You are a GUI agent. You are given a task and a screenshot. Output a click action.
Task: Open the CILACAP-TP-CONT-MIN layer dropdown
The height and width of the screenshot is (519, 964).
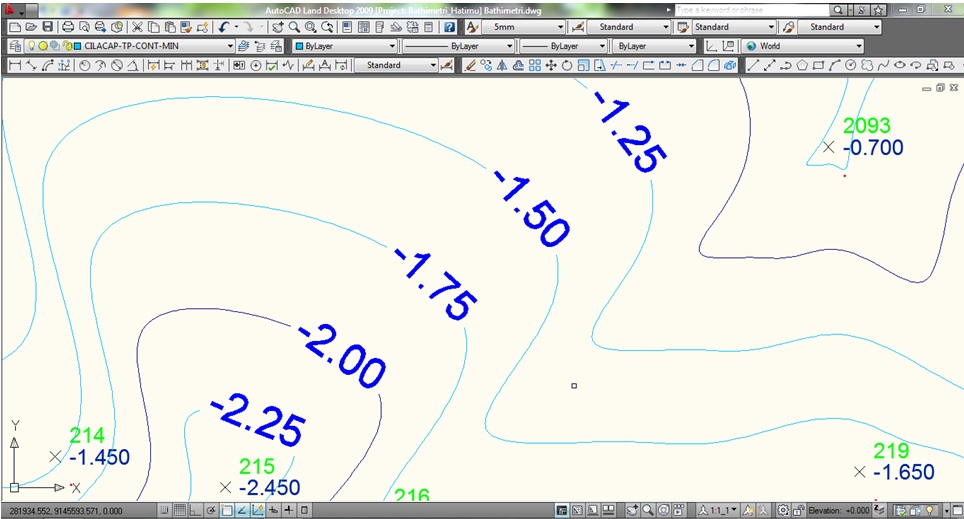(129, 46)
